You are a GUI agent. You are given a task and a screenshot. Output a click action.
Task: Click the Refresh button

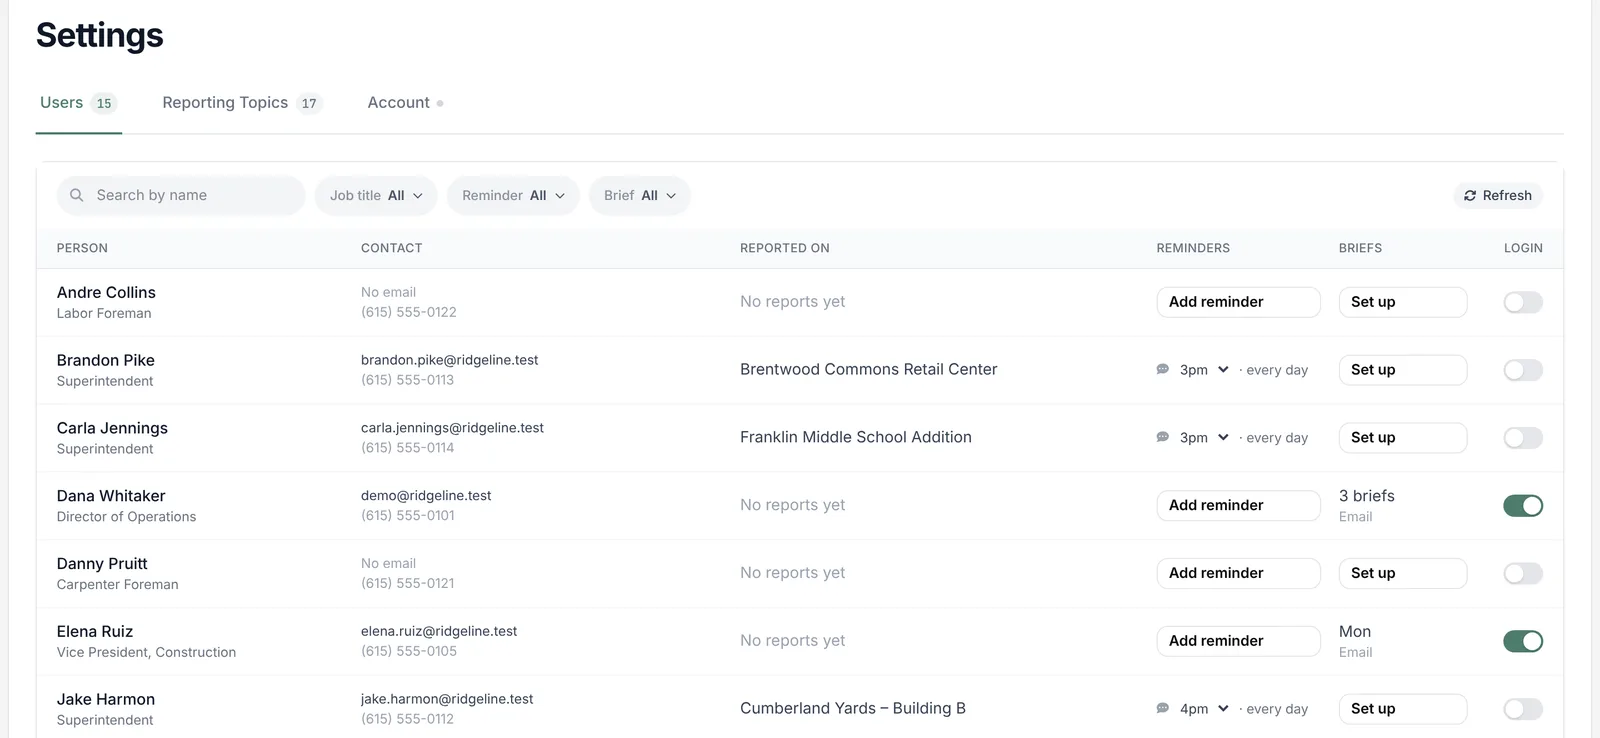1498,196
